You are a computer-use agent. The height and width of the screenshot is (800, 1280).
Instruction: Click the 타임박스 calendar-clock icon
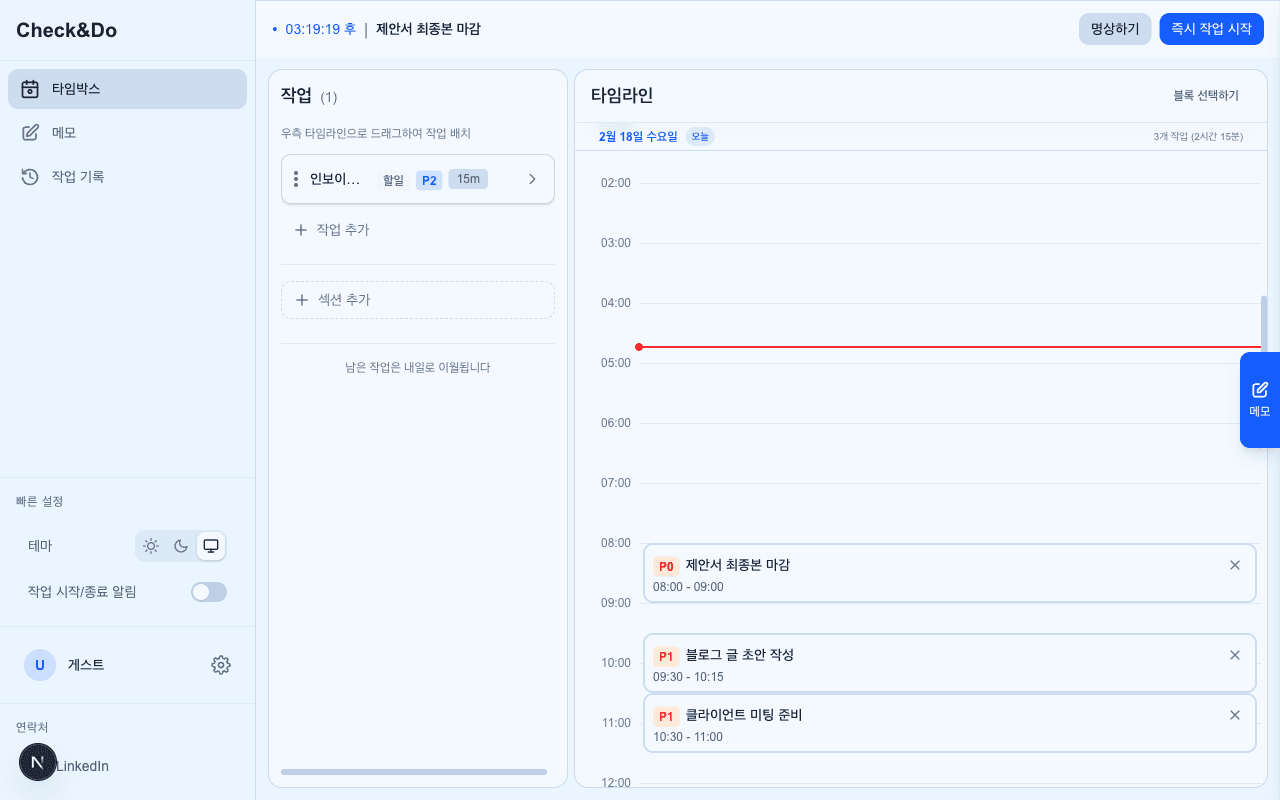click(x=30, y=89)
